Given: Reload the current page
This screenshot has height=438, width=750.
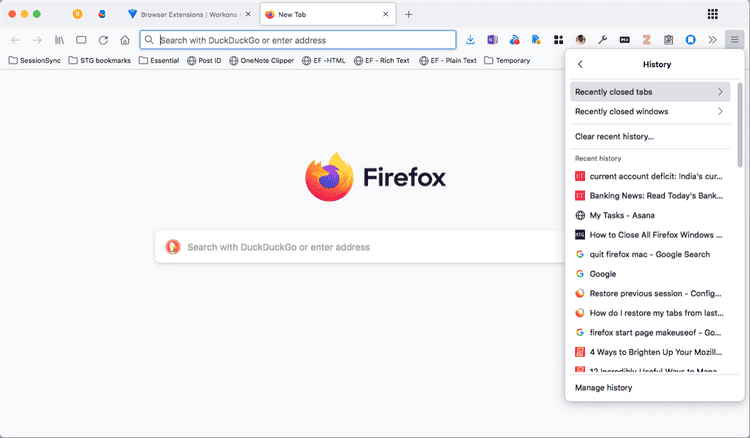Looking at the screenshot, I should [103, 40].
